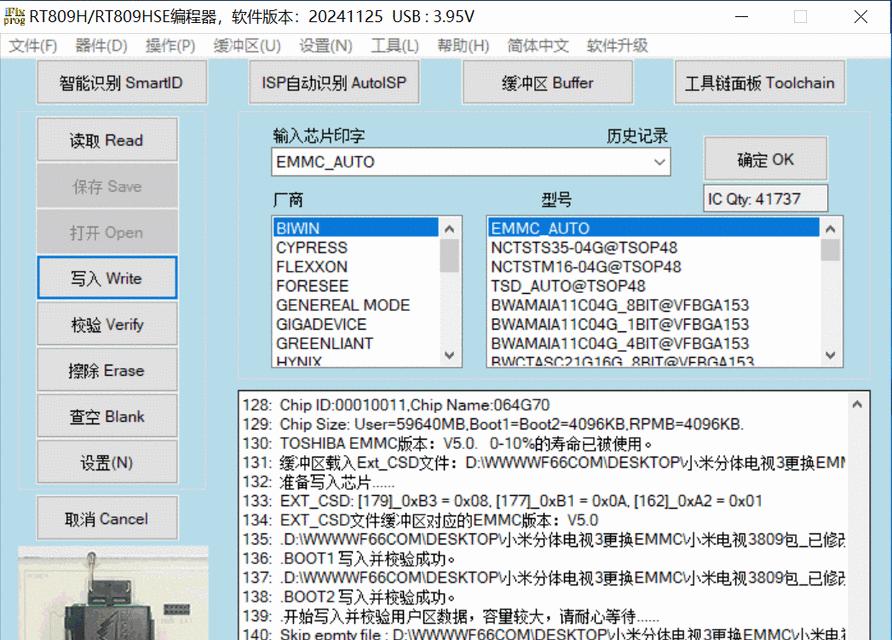Select NCTSTS35-04G@TSOP48 model
The image size is (892, 640).
[653, 247]
